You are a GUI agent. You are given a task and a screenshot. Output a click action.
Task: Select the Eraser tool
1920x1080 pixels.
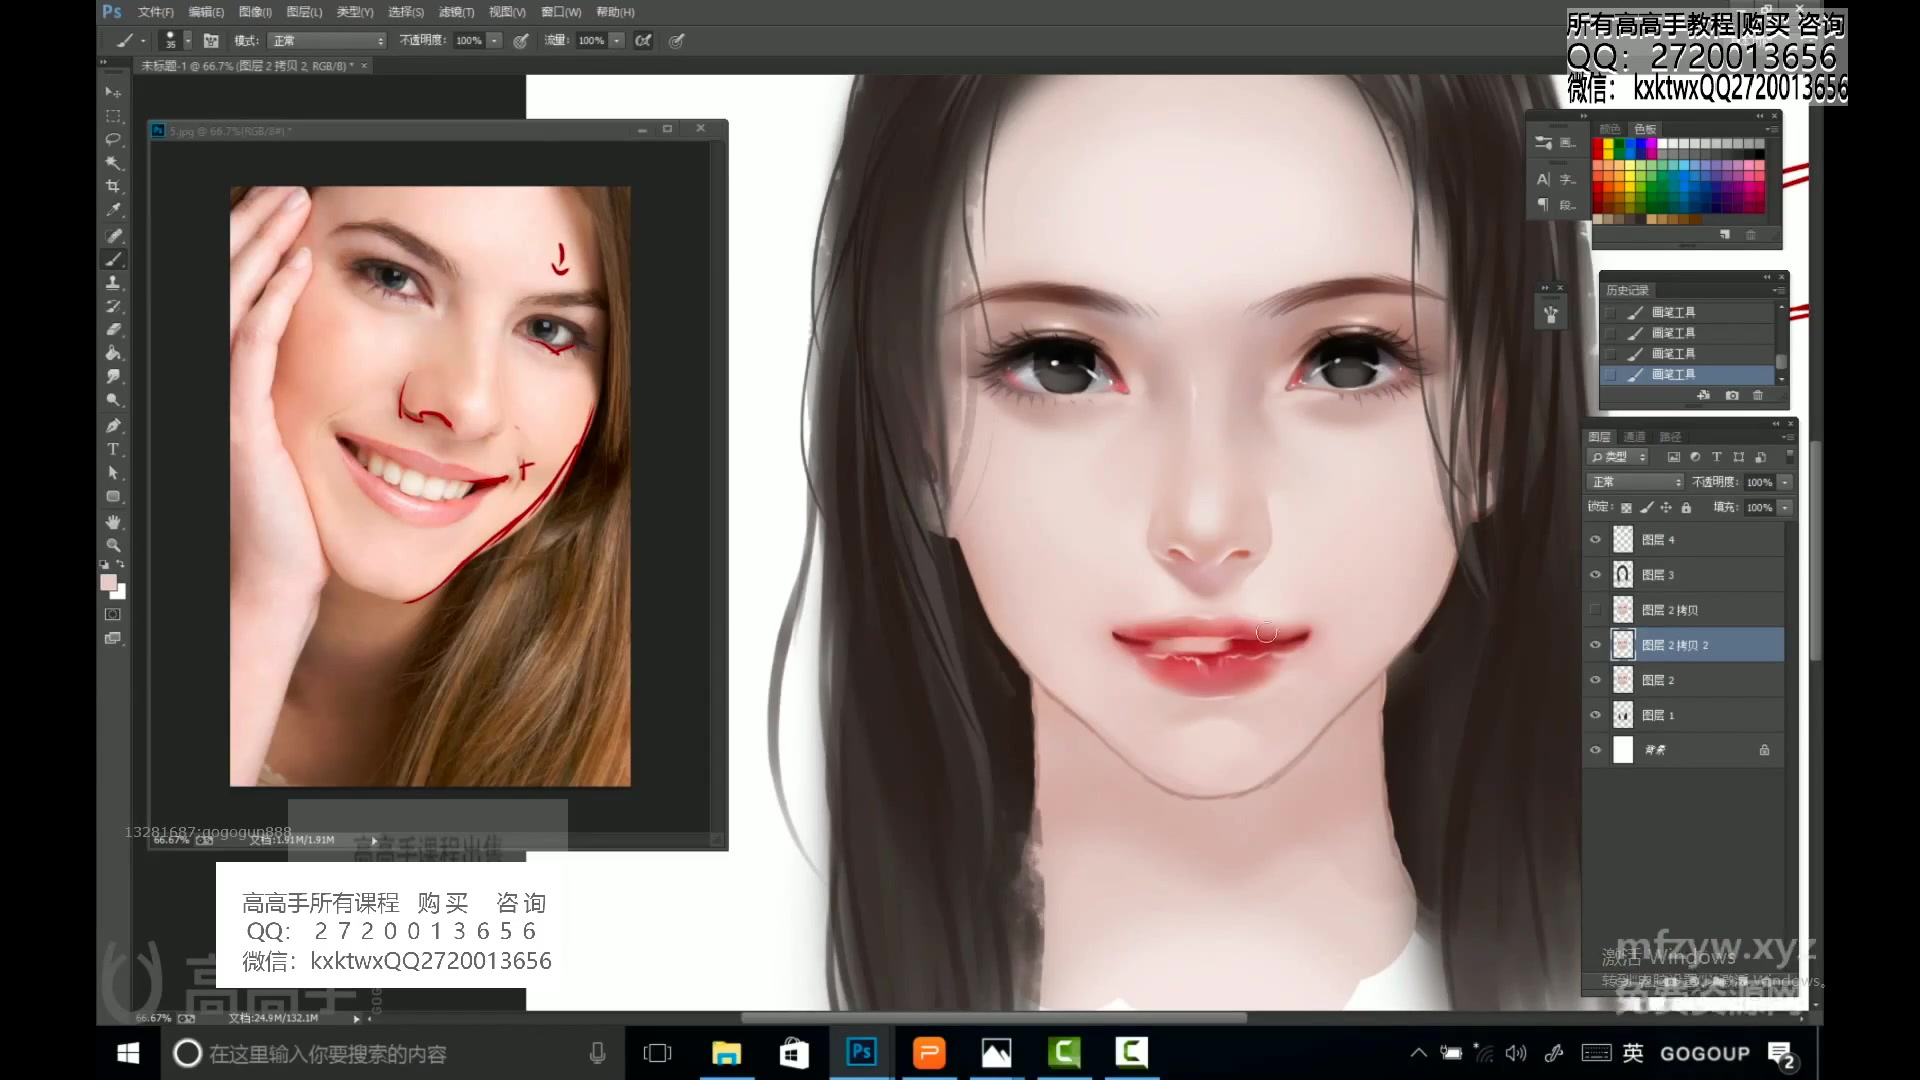tap(113, 330)
